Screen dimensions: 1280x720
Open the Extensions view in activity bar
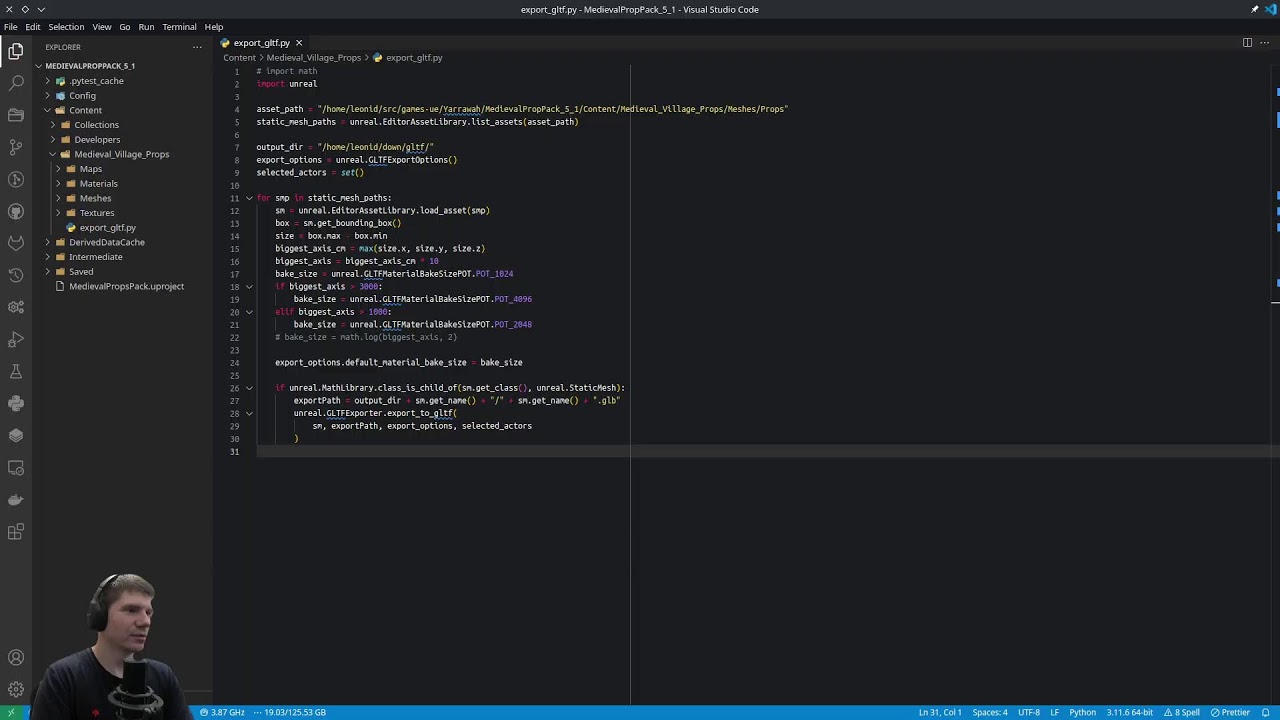(x=16, y=531)
